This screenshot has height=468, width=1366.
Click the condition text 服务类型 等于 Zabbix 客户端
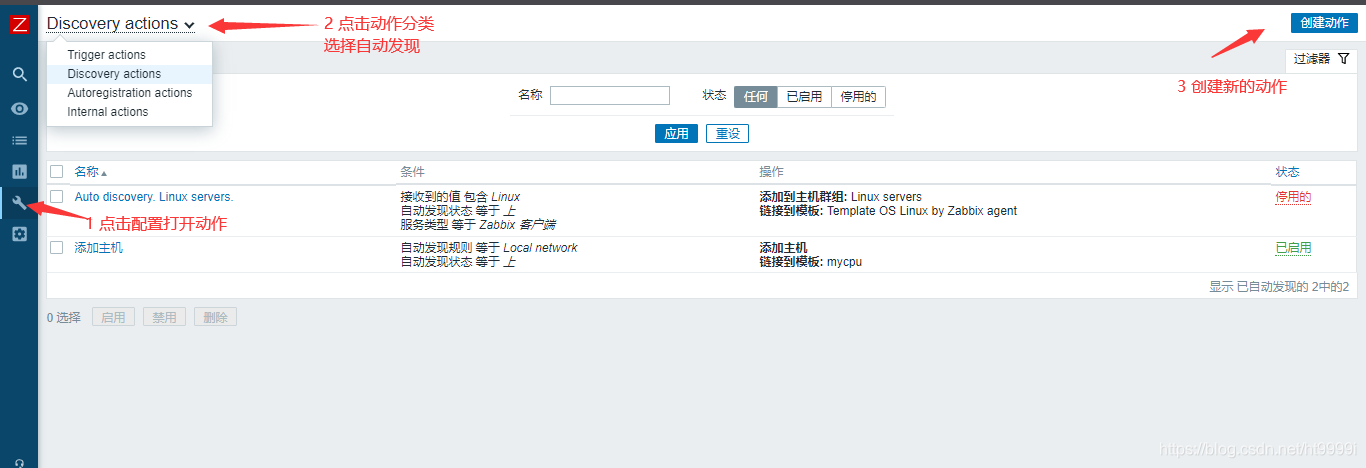478,225
